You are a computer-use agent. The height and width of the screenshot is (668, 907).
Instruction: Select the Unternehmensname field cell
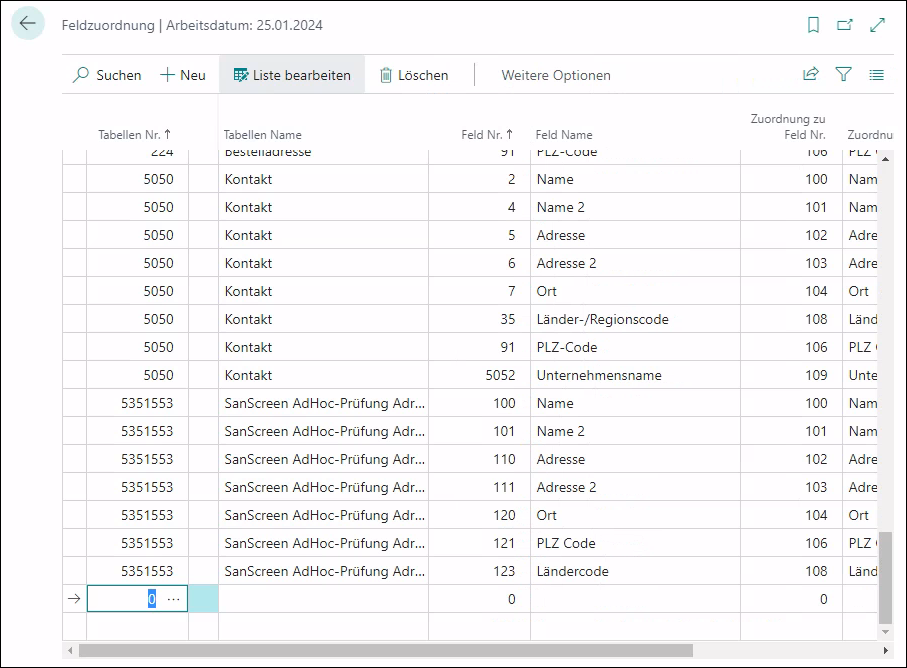(598, 375)
